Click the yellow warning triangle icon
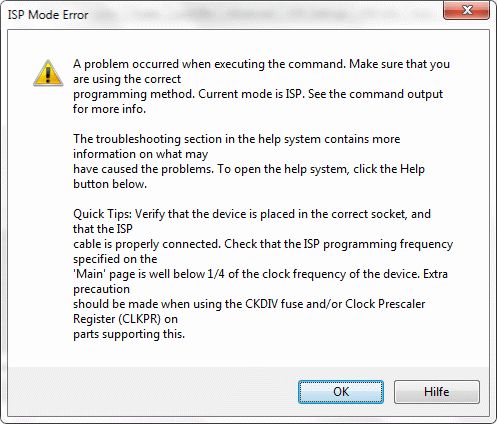This screenshot has width=497, height=424. tap(48, 73)
